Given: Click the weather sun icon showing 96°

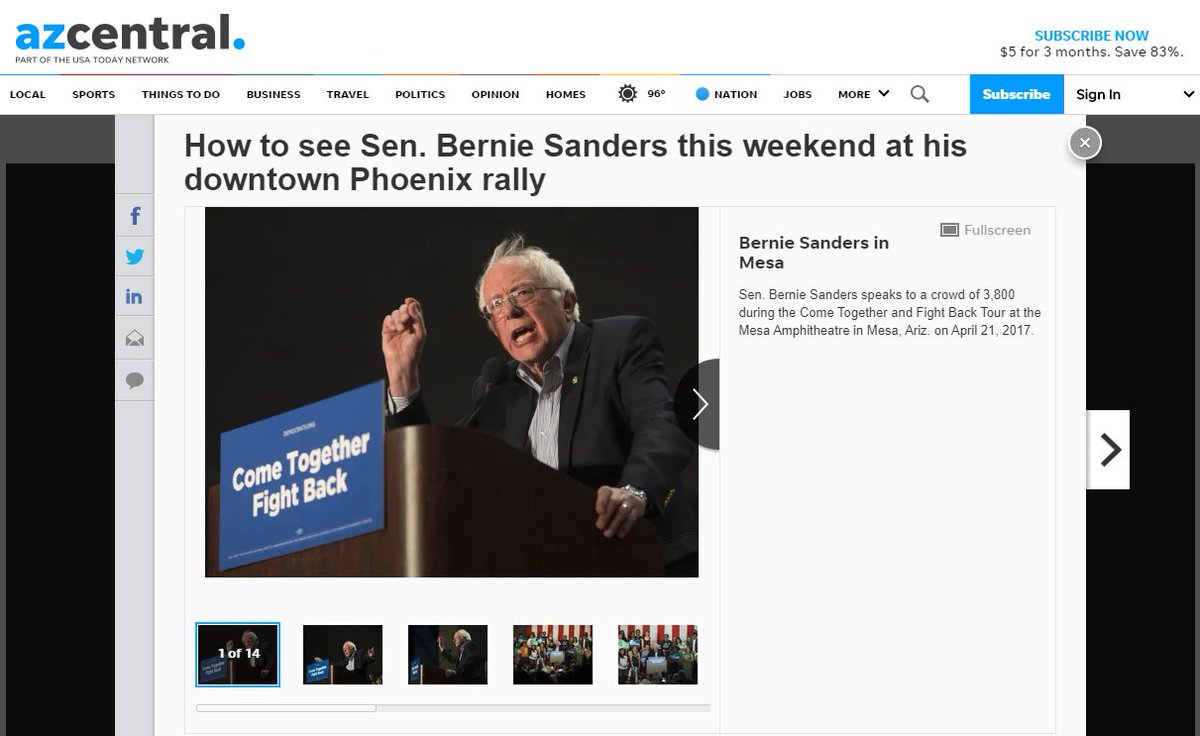Looking at the screenshot, I should [627, 94].
